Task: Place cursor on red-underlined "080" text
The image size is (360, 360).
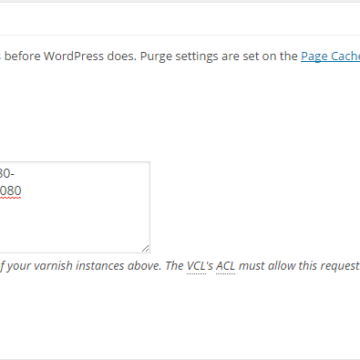Action: click(x=11, y=191)
